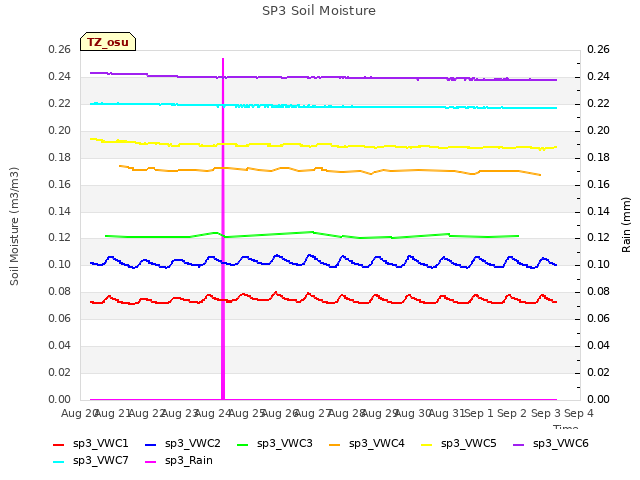Click the orange sp3_VWC4 legend swatch
The width and height of the screenshot is (640, 480).
point(335,445)
